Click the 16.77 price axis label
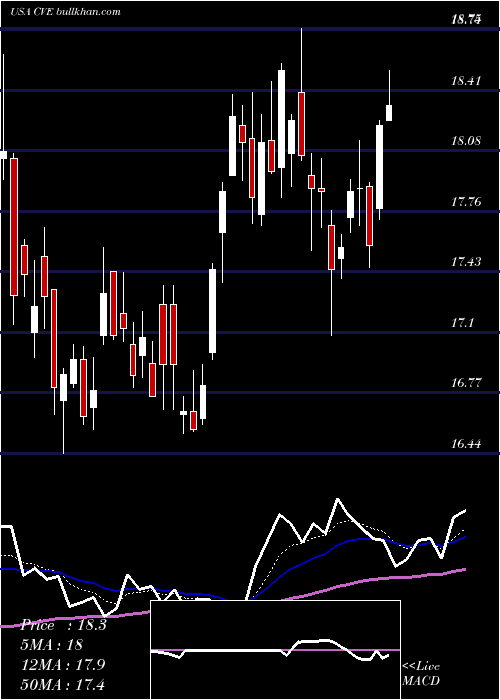The width and height of the screenshot is (500, 700). 467,383
